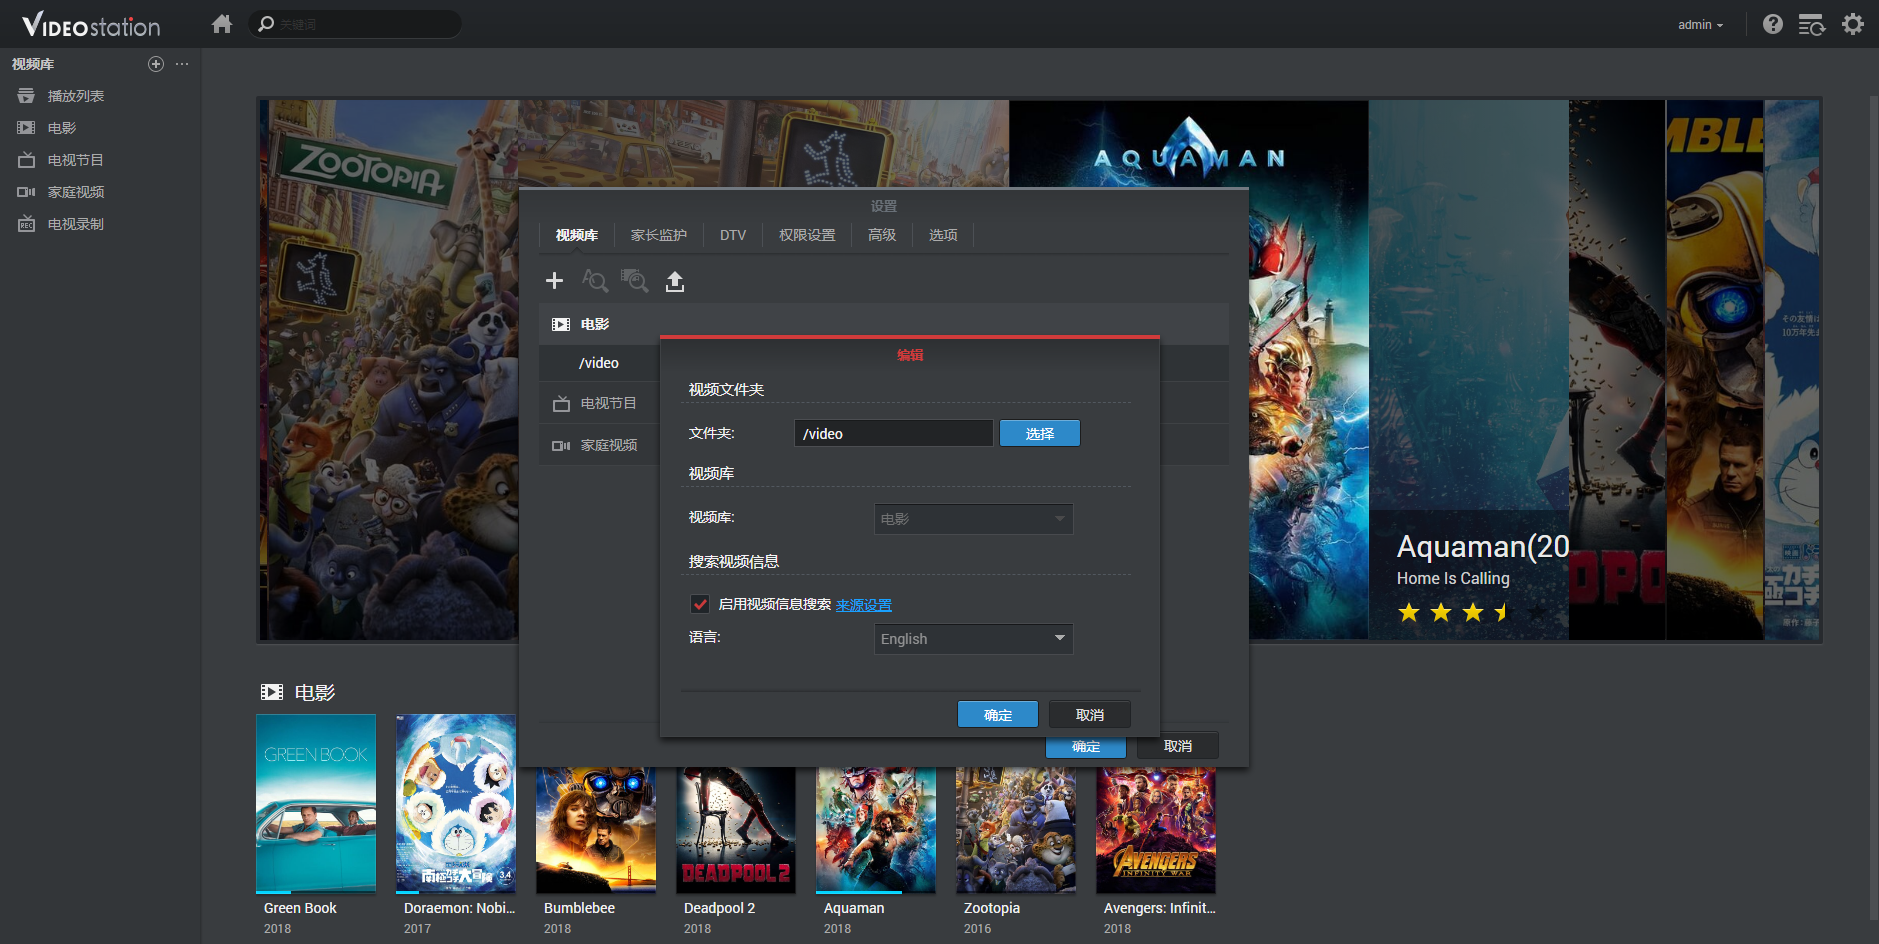This screenshot has width=1879, height=944.
Task: Open Aquaman poster thumbnail
Action: (876, 830)
